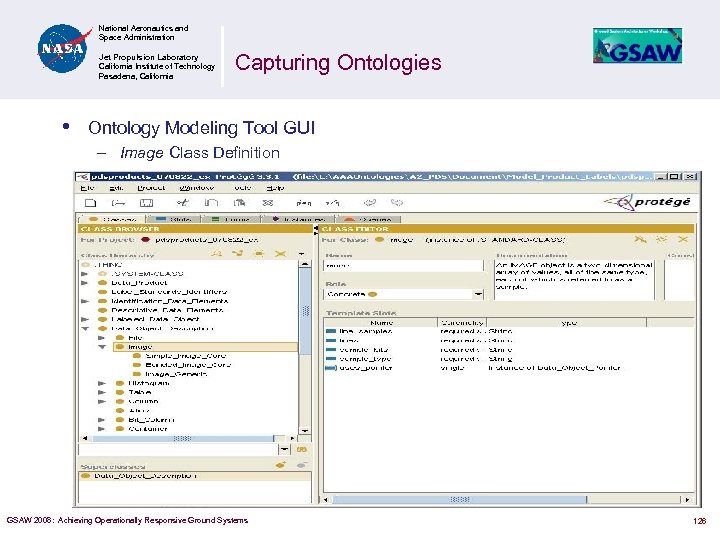Click the Redo arrow in the toolbar

397,202
